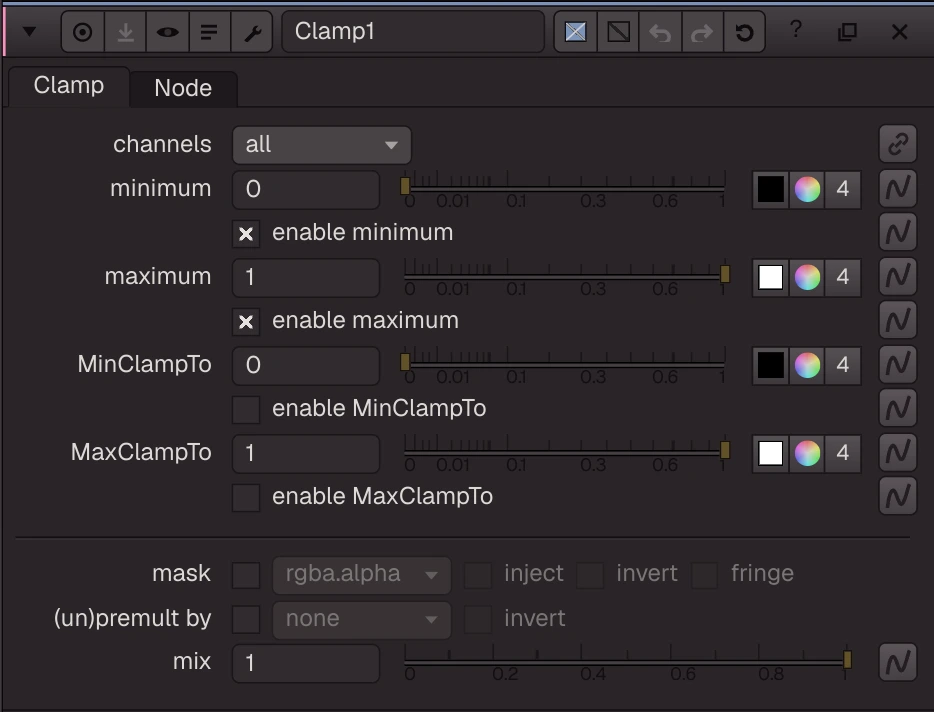Click the minimum value input field

click(x=306, y=189)
